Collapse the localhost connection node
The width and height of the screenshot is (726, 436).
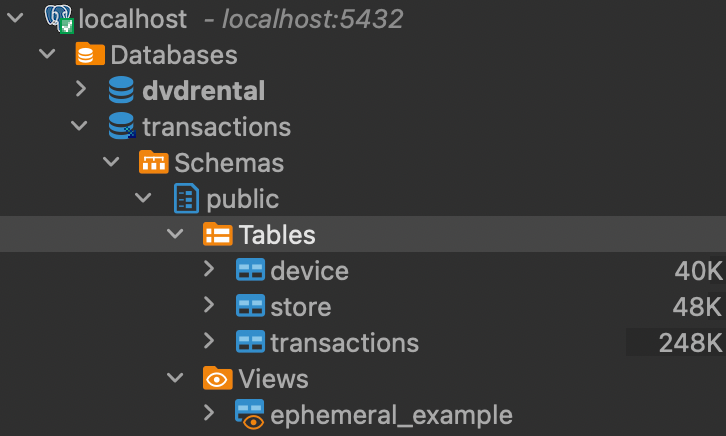[x=15, y=18]
